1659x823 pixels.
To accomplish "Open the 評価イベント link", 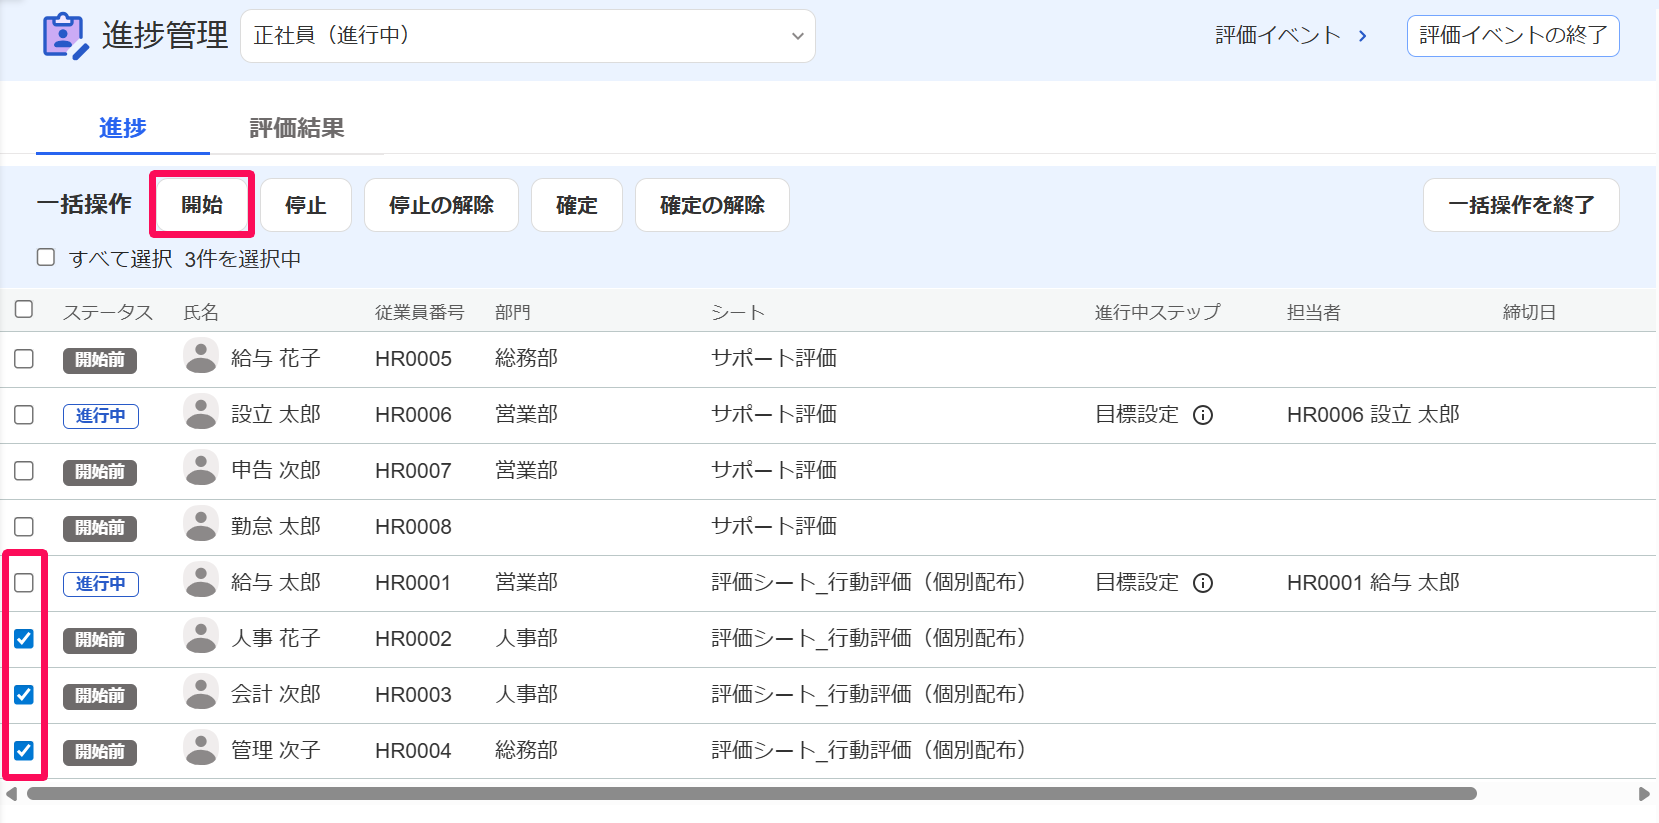I will coord(1278,36).
